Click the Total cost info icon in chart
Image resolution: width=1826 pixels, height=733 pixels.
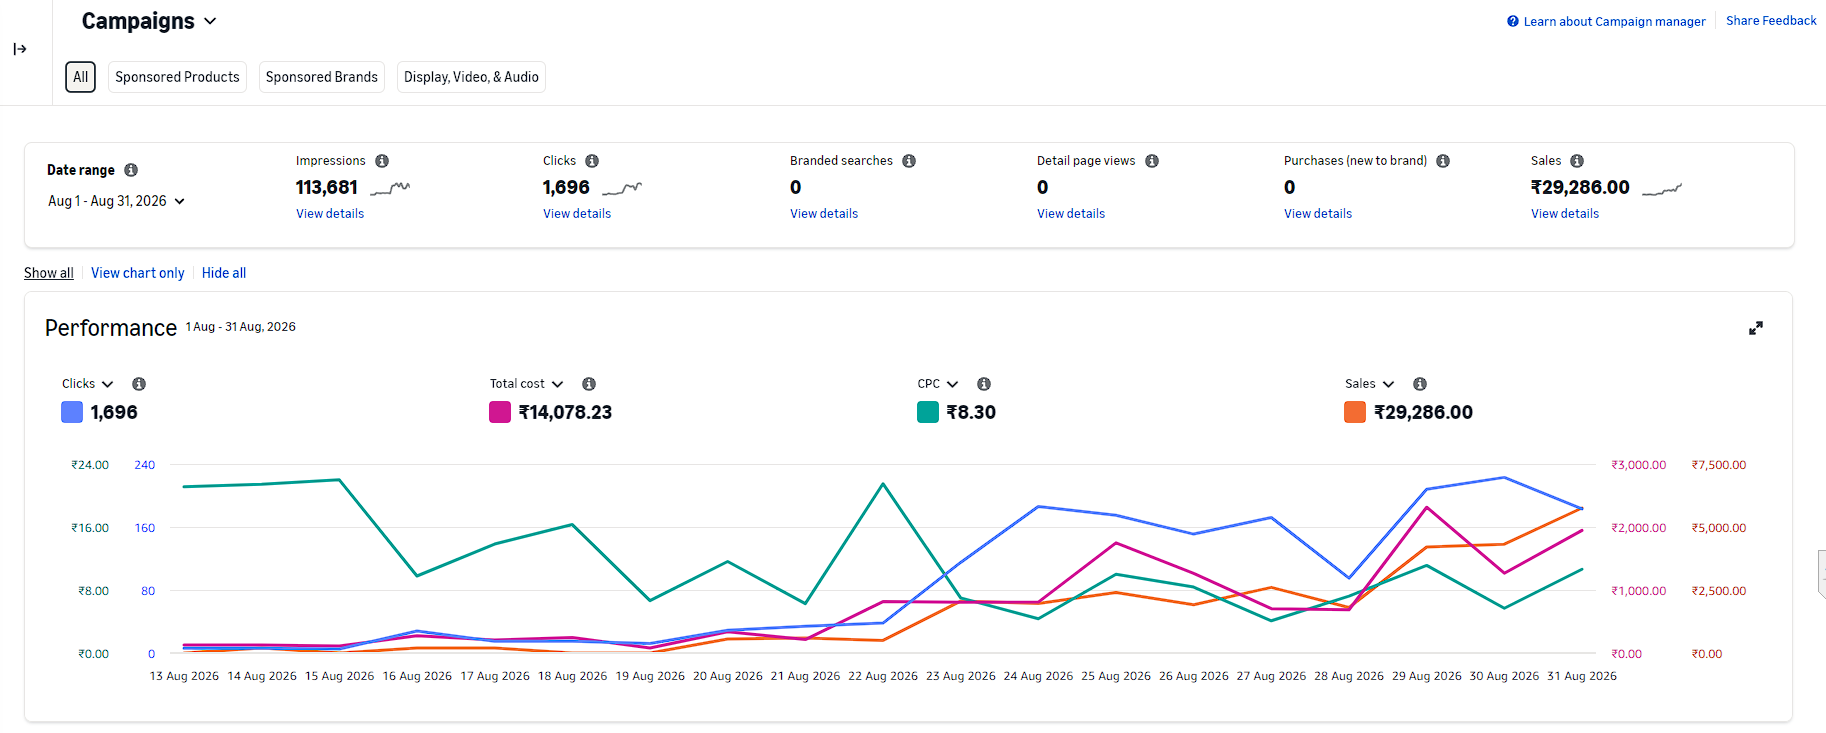click(x=589, y=384)
